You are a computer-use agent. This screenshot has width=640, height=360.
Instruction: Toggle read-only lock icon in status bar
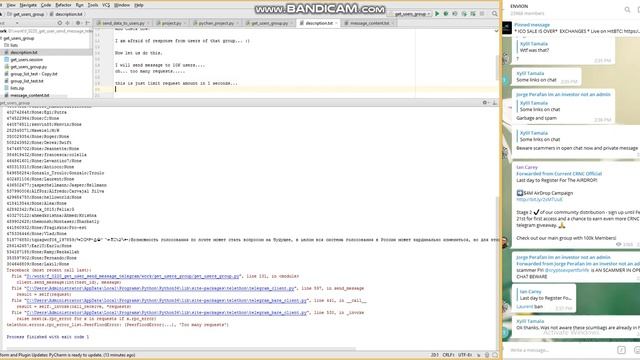pyautogui.click(x=478, y=355)
